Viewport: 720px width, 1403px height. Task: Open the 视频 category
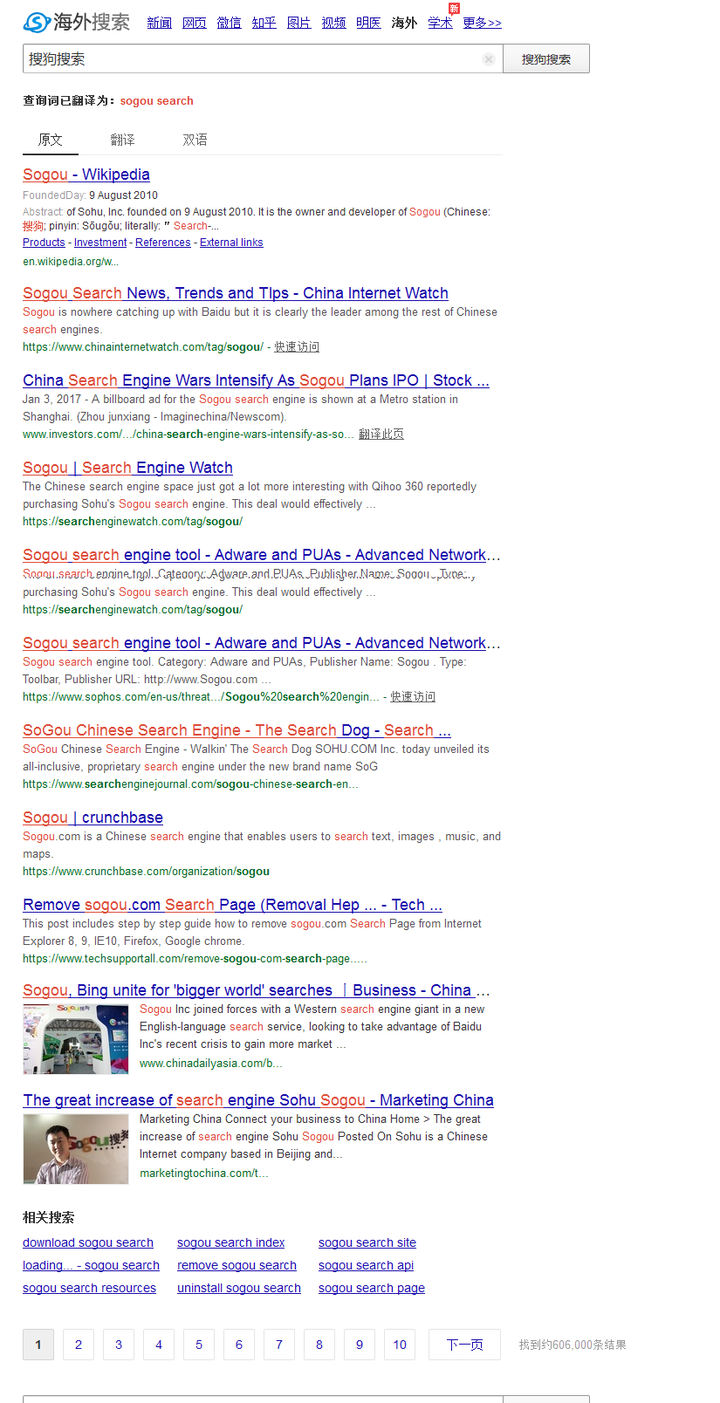334,23
